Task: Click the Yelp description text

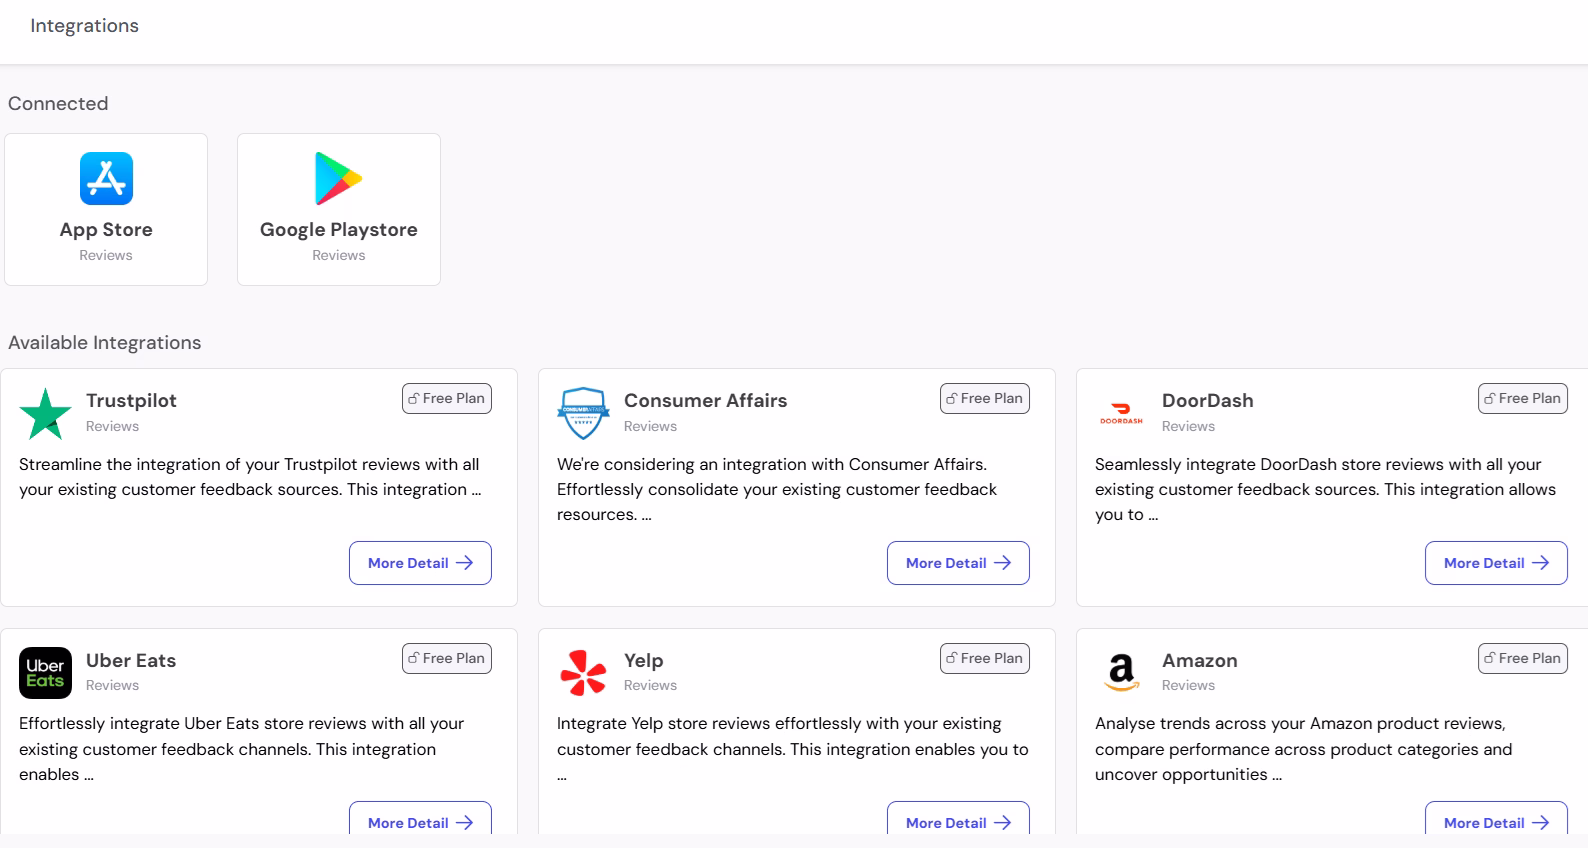Action: pos(792,749)
